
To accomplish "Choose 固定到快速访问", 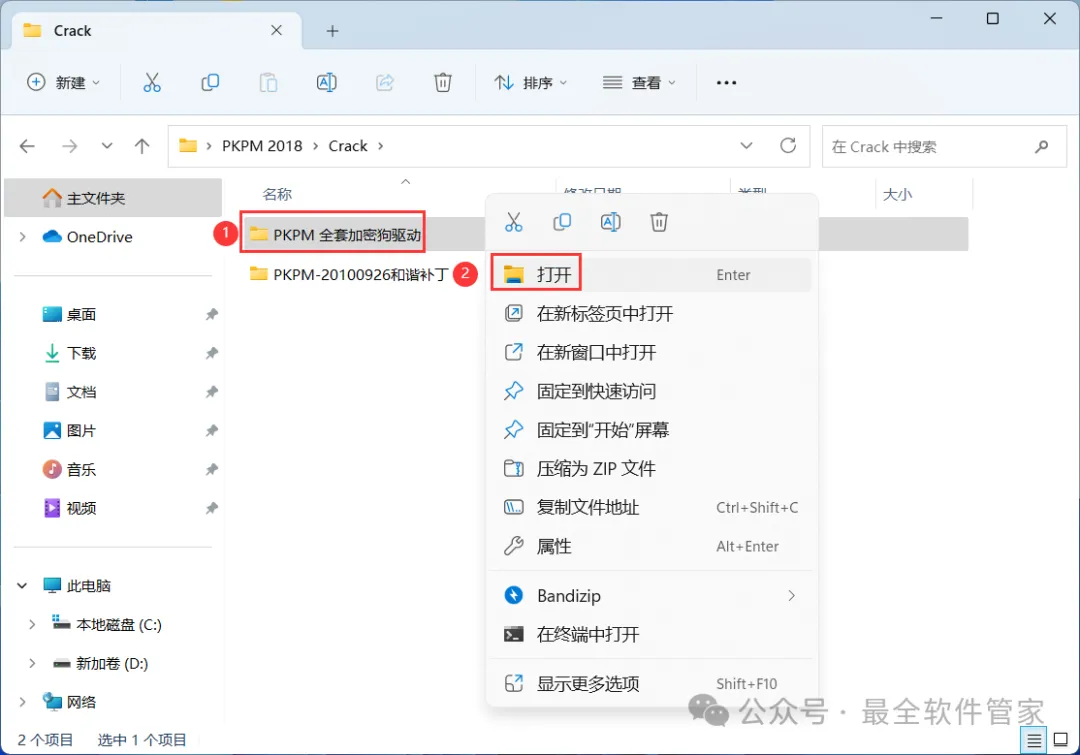I will click(651, 391).
